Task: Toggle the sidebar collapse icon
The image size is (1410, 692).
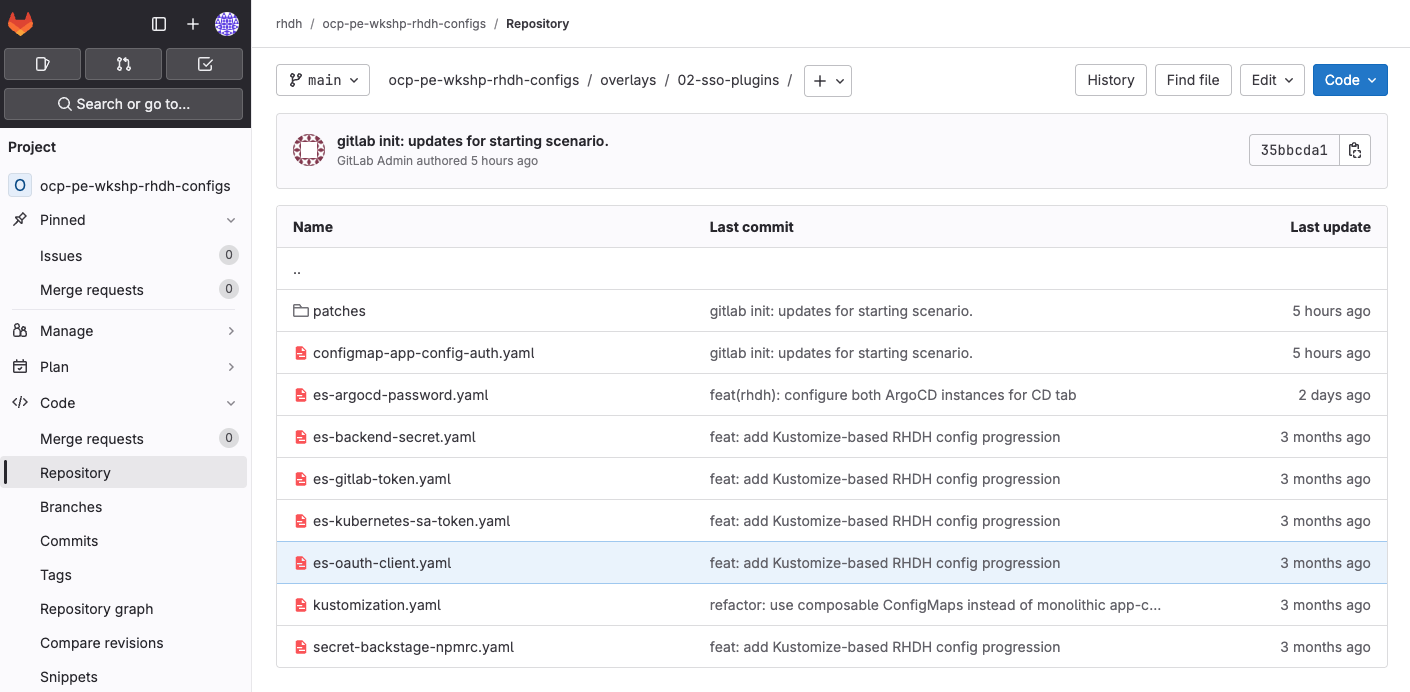Action: (159, 24)
